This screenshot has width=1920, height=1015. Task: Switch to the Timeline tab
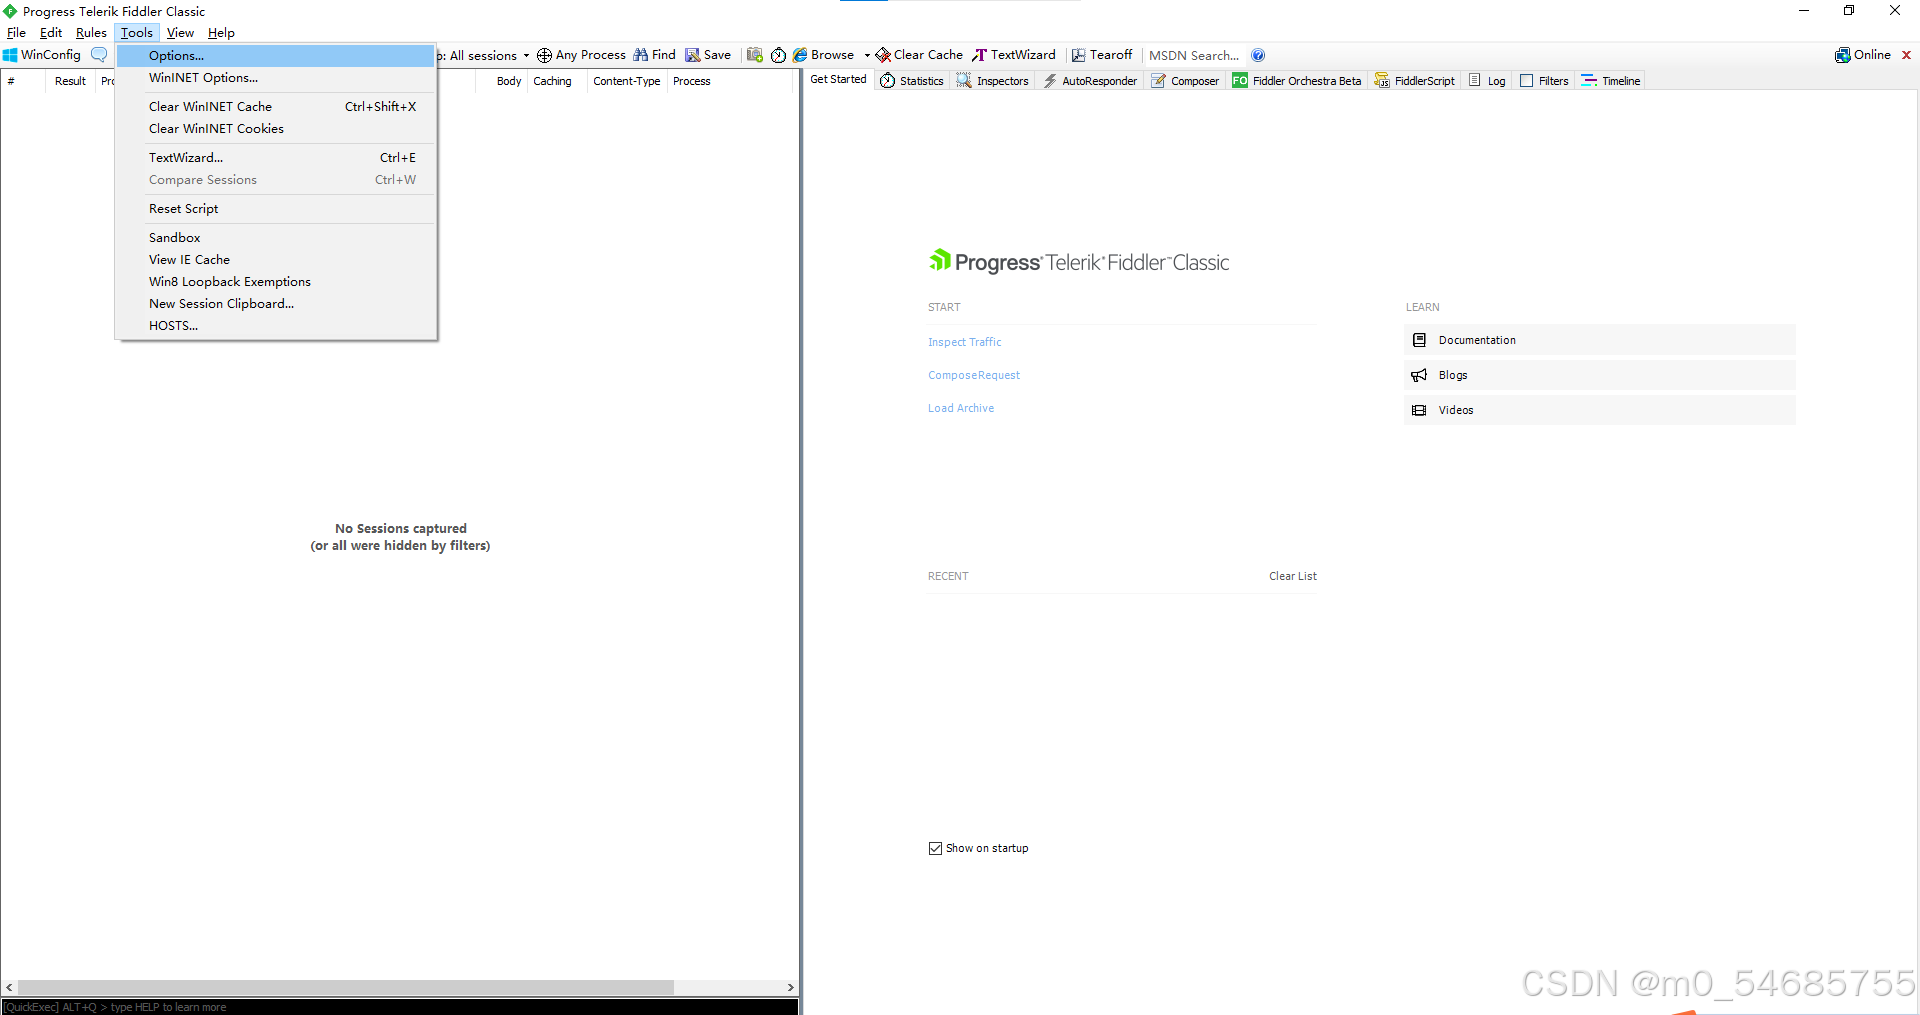pos(1611,81)
